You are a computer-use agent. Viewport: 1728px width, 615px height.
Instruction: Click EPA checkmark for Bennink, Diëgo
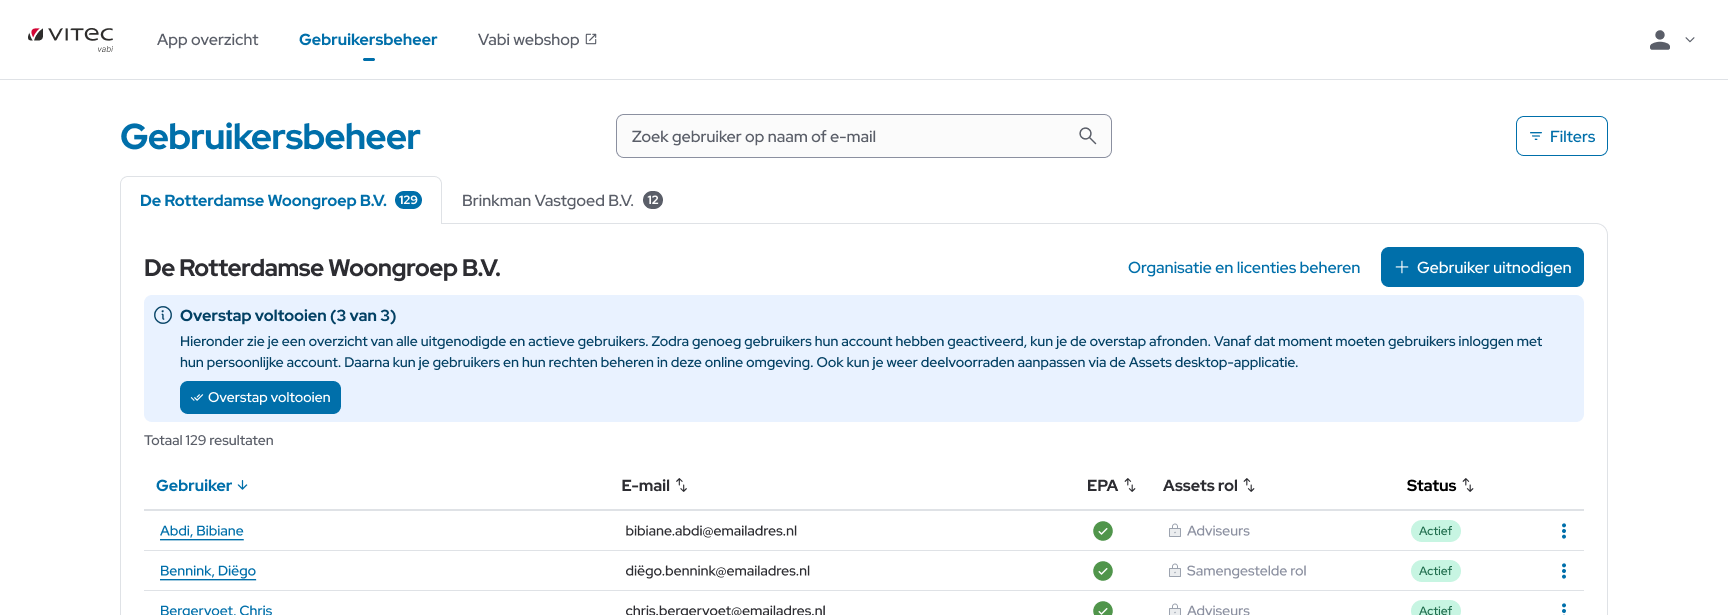(x=1102, y=571)
